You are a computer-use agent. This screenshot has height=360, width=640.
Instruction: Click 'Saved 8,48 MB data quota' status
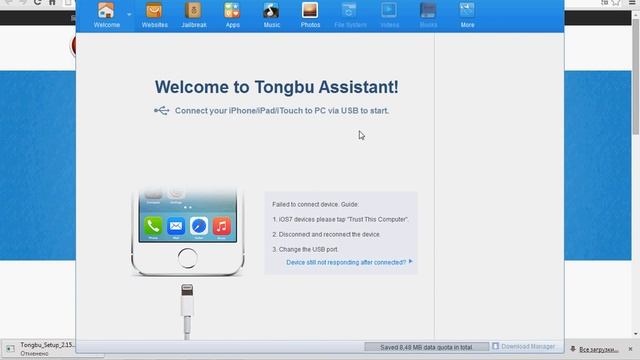(427, 347)
